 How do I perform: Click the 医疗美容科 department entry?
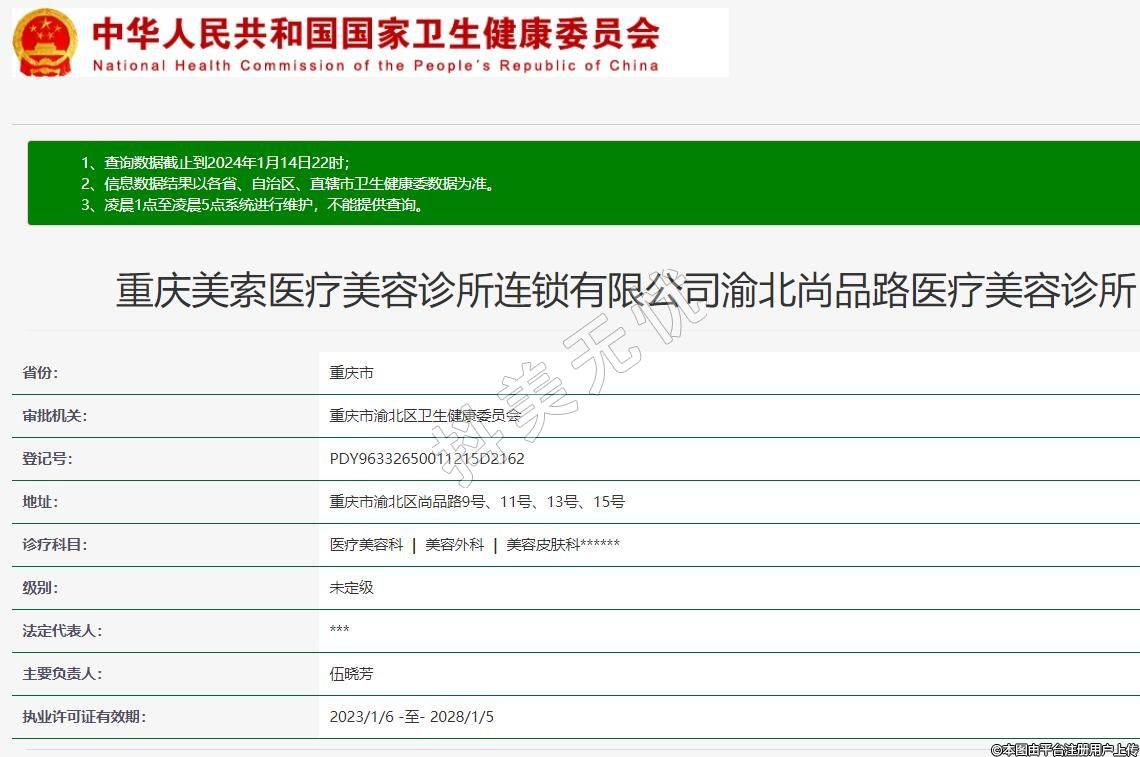[x=367, y=545]
